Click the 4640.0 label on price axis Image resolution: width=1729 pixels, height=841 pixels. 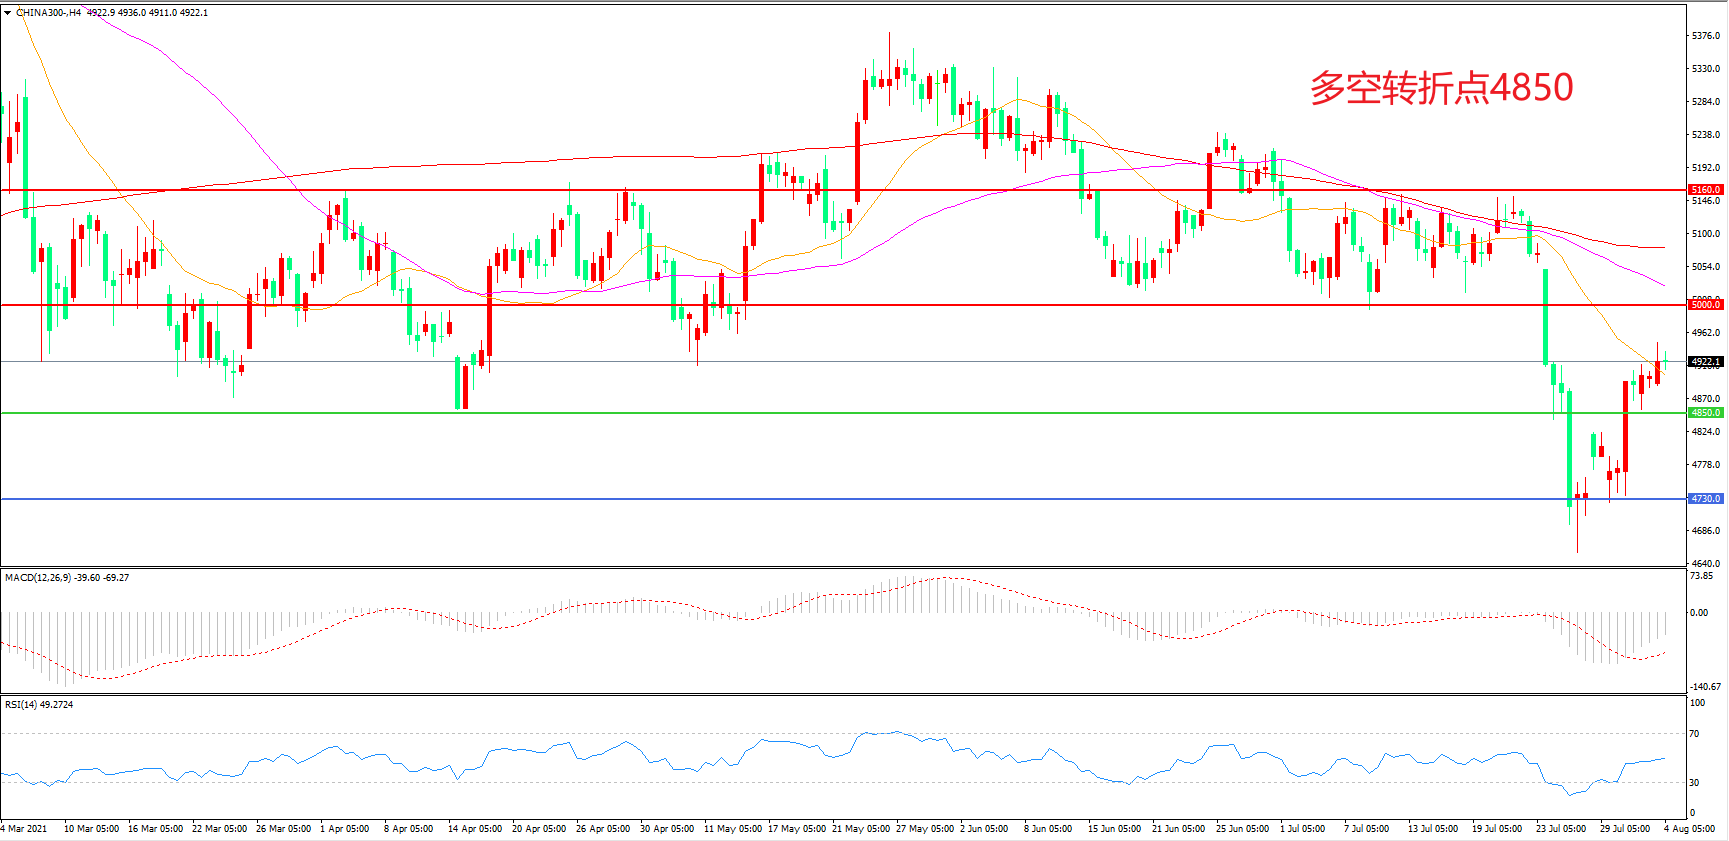(x=1705, y=564)
